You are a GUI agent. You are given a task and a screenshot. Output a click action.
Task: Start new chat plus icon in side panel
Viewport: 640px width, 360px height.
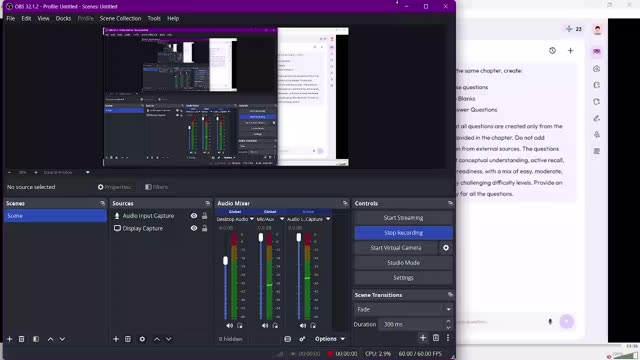click(x=571, y=51)
